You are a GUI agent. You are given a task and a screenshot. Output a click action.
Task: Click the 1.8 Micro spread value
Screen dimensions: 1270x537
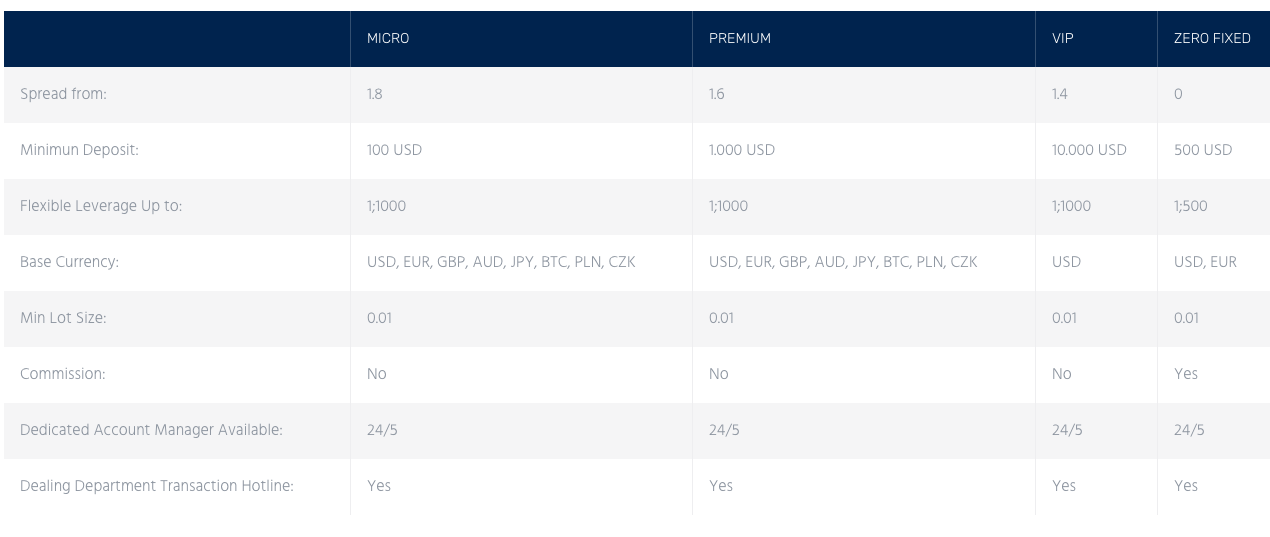(375, 95)
